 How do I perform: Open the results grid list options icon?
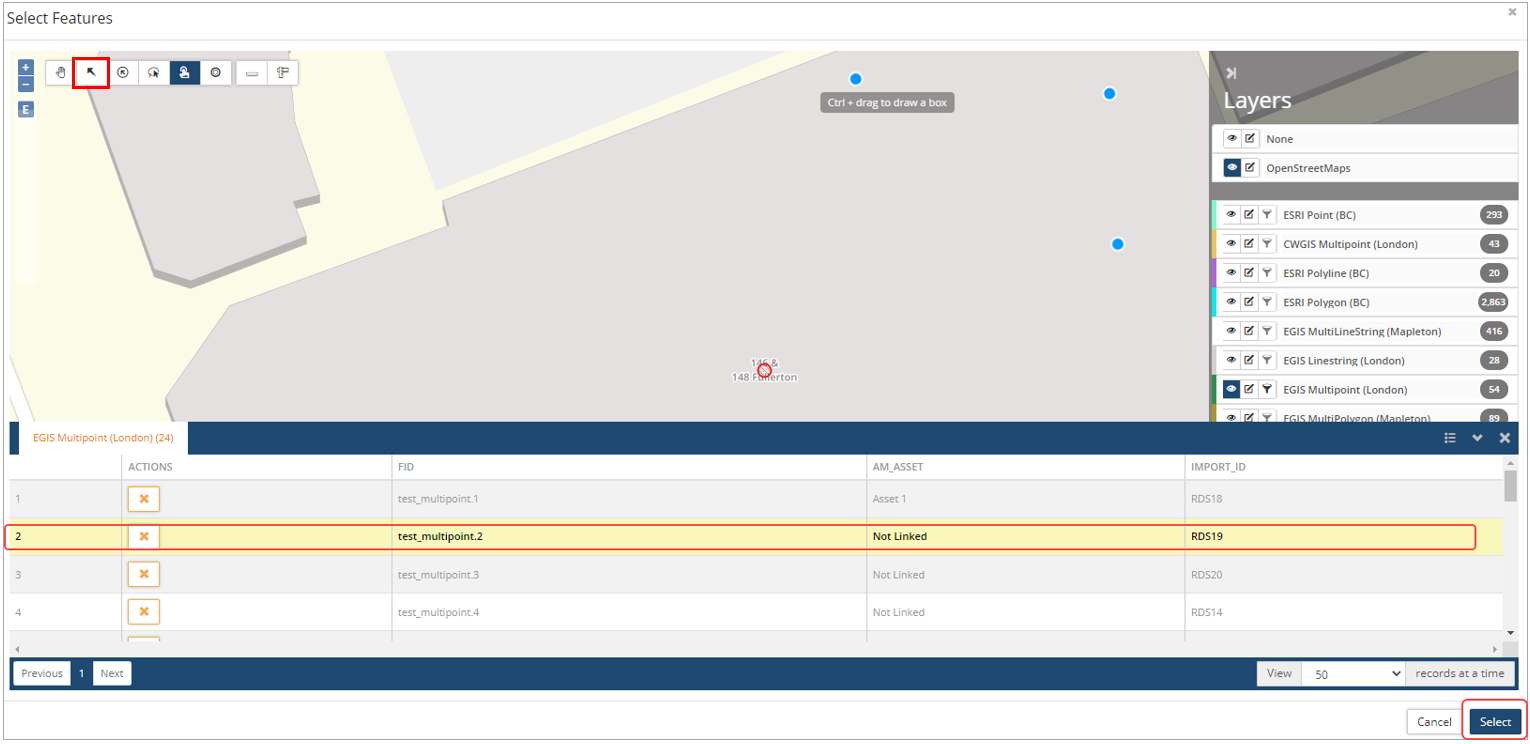(x=1450, y=438)
